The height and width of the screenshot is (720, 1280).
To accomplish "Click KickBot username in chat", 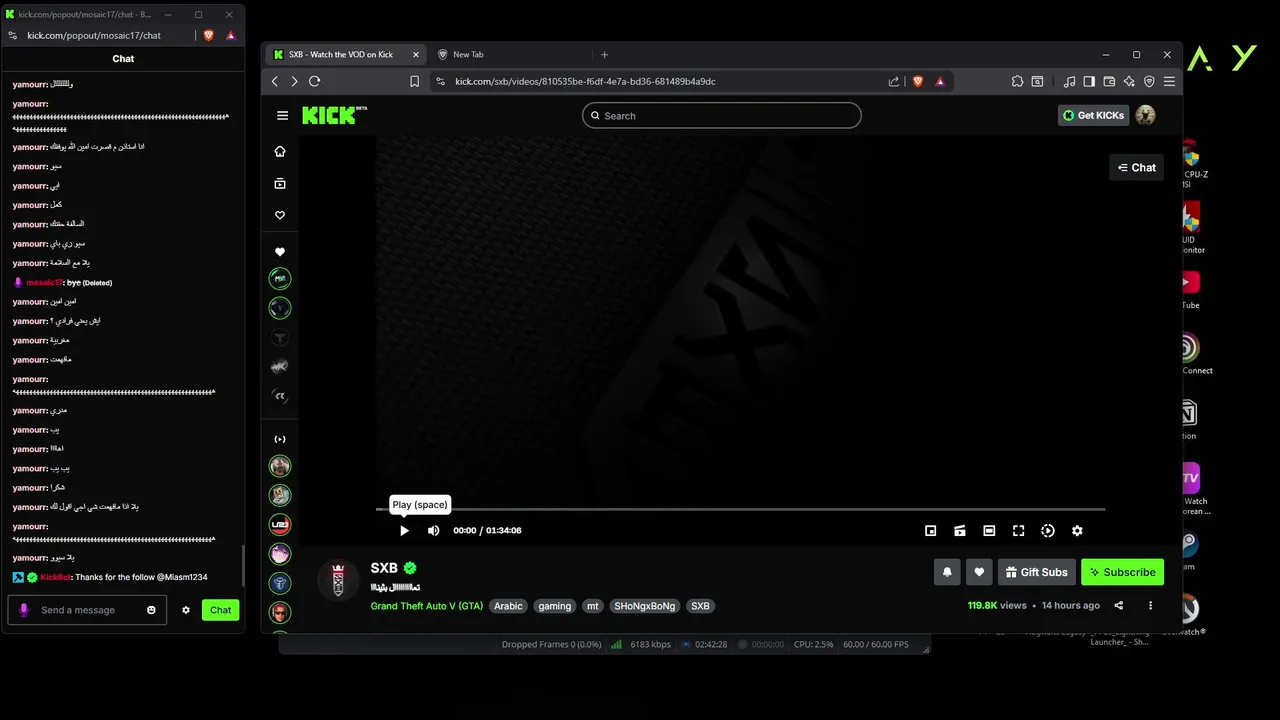I will [x=56, y=577].
